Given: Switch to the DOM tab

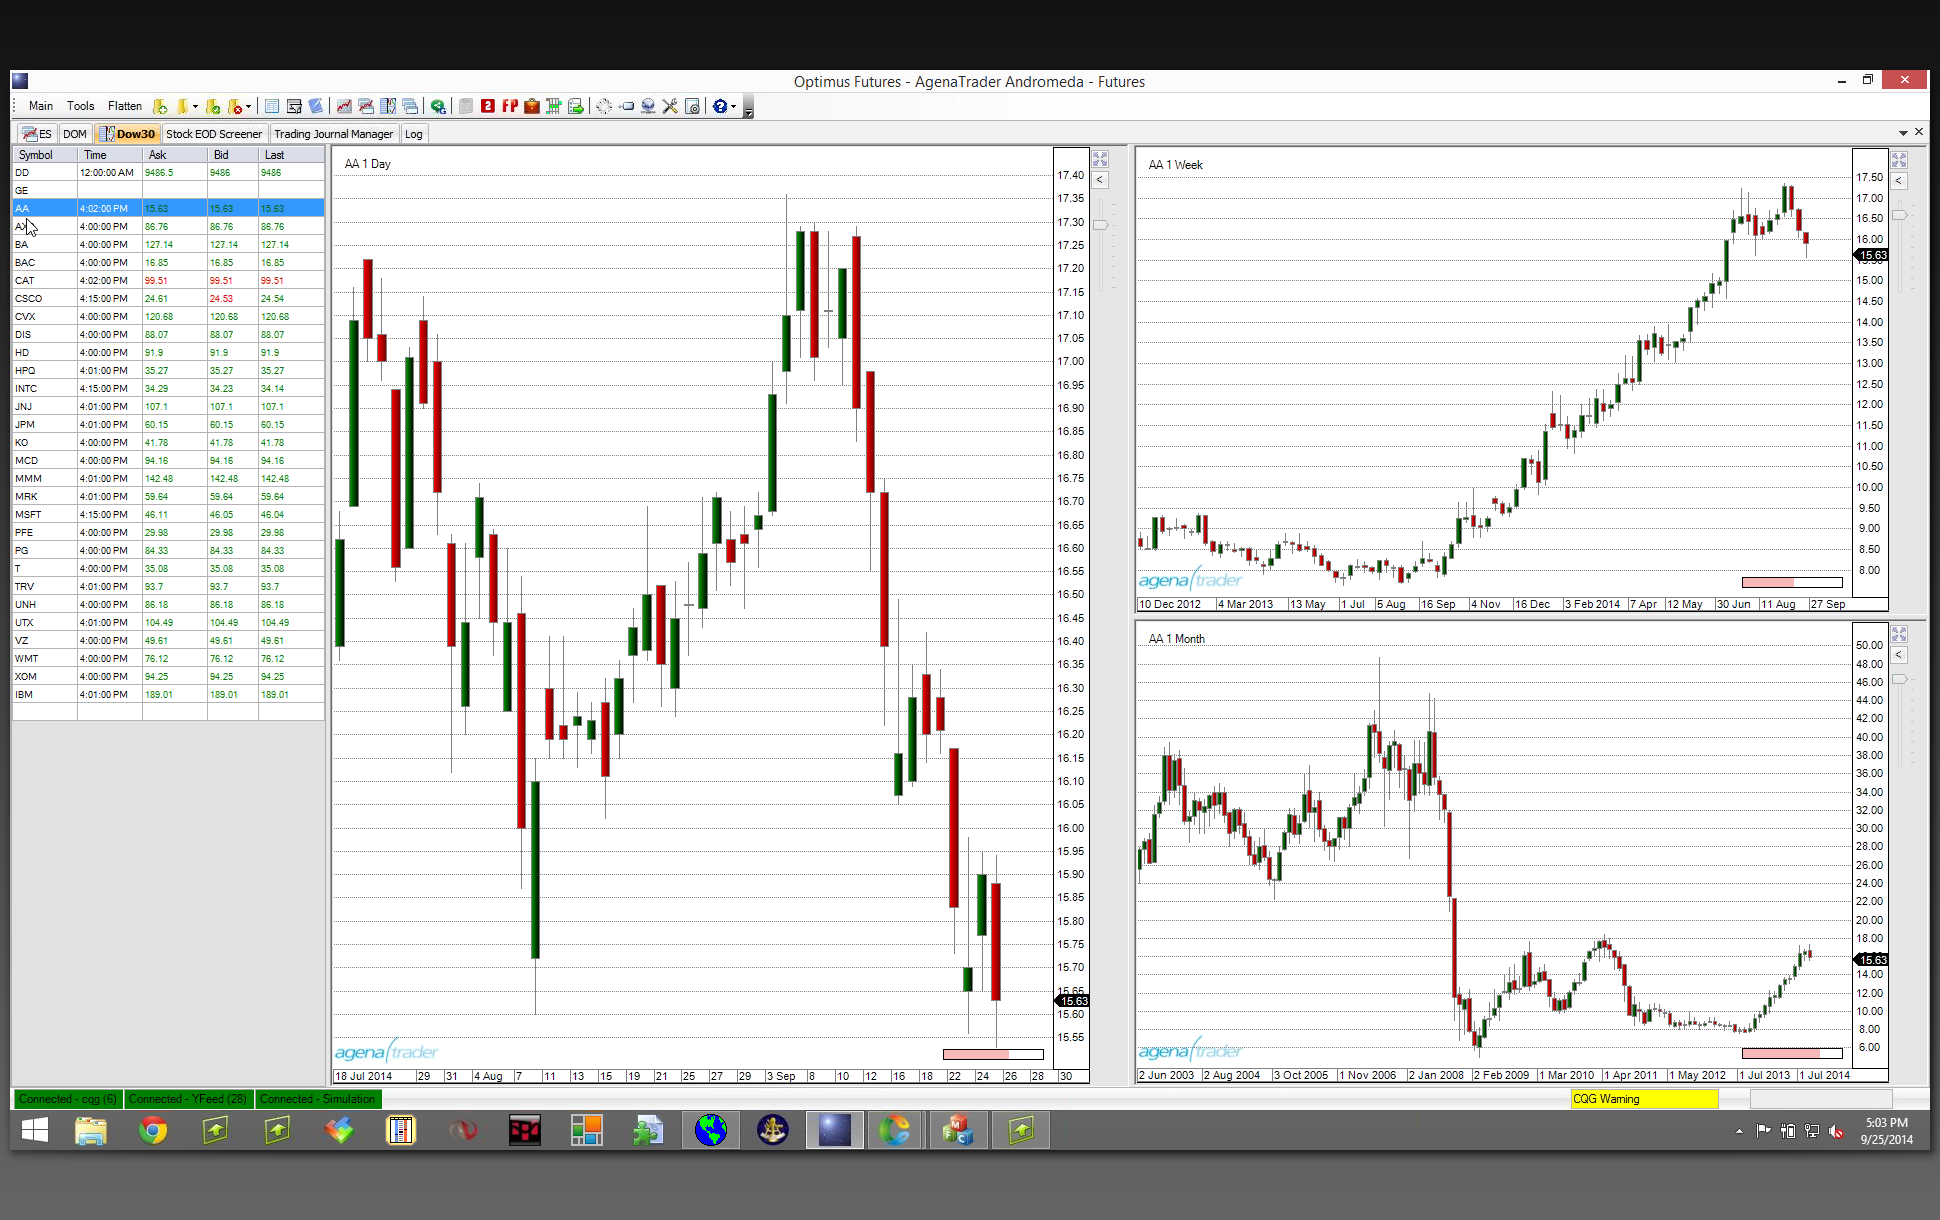Looking at the screenshot, I should [75, 134].
